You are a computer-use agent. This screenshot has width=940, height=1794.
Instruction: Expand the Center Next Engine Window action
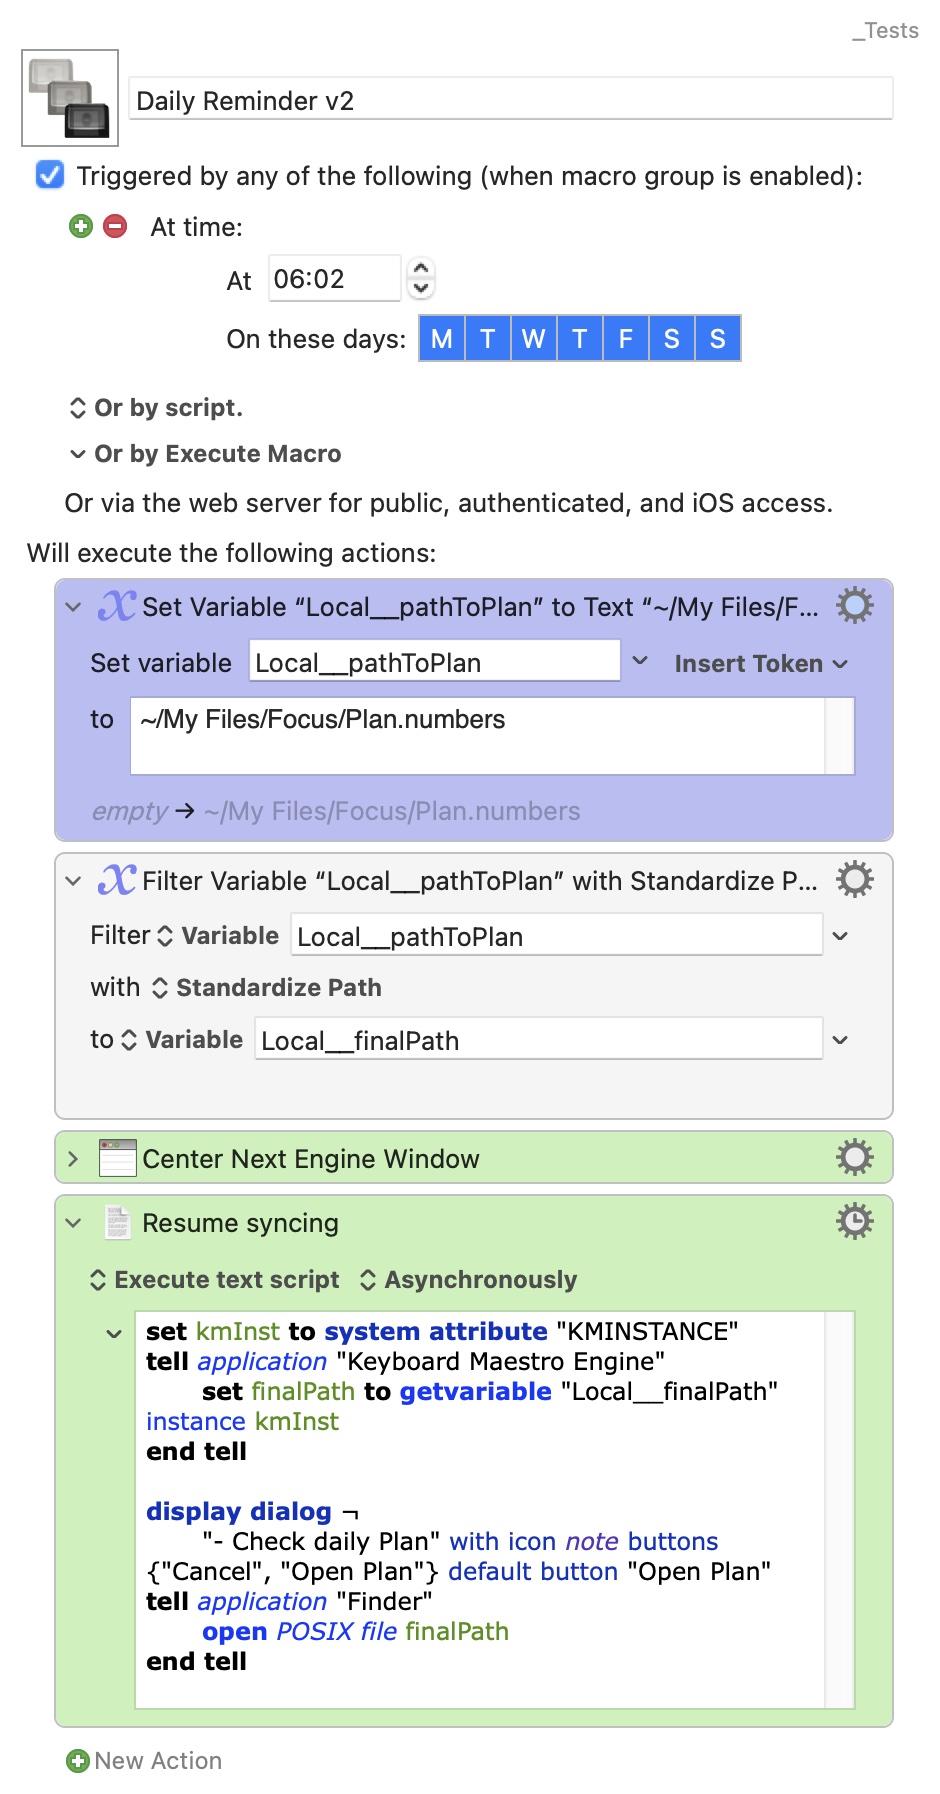[73, 1159]
